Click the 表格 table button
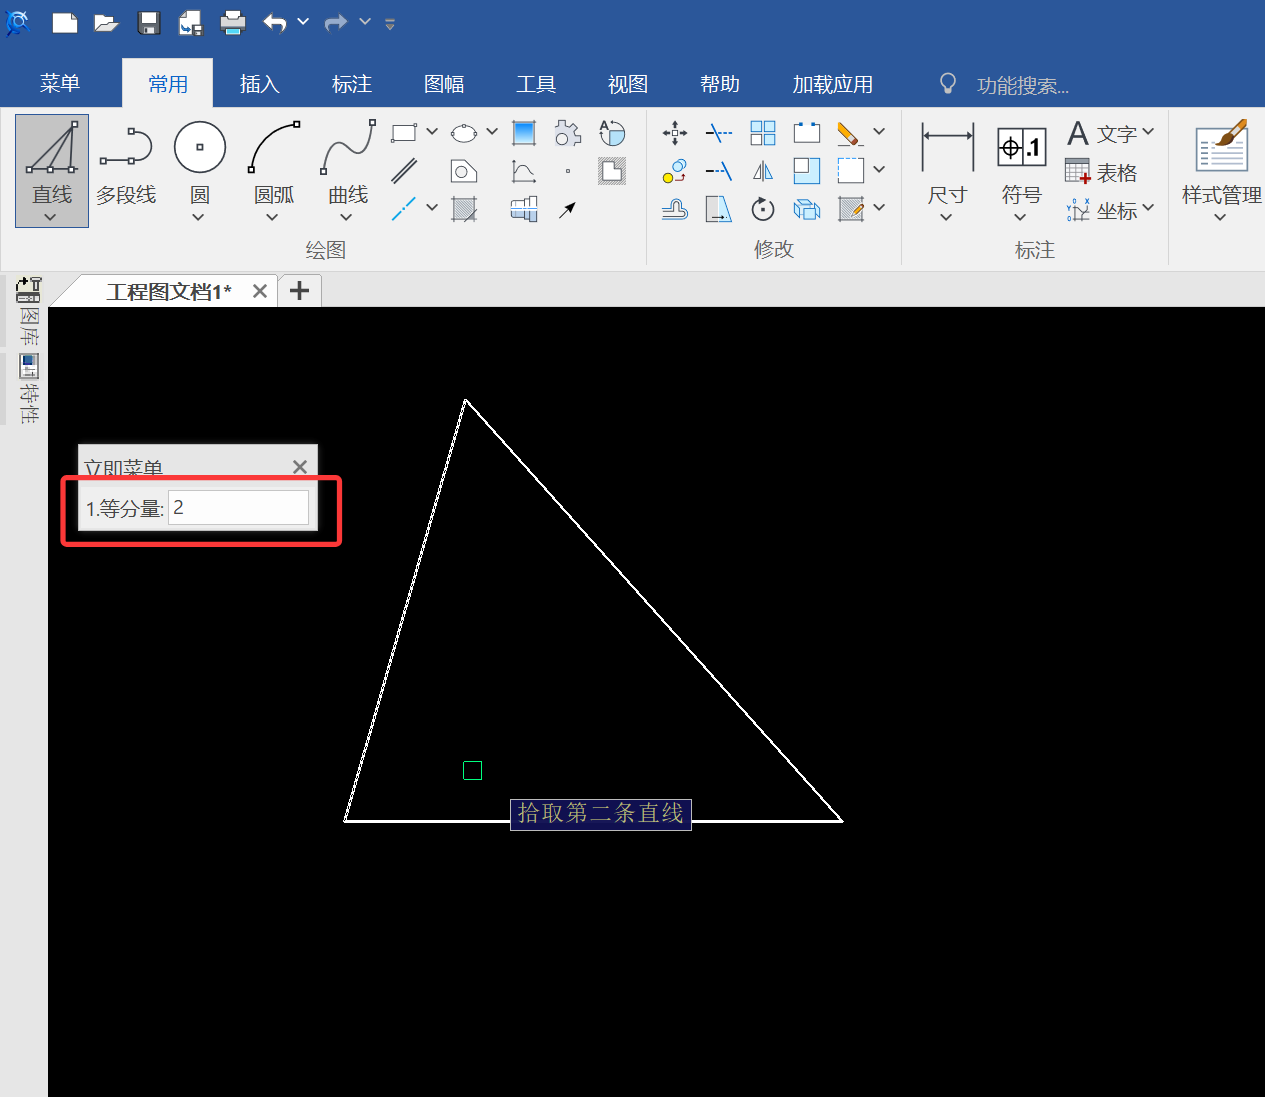This screenshot has width=1265, height=1097. [1102, 172]
